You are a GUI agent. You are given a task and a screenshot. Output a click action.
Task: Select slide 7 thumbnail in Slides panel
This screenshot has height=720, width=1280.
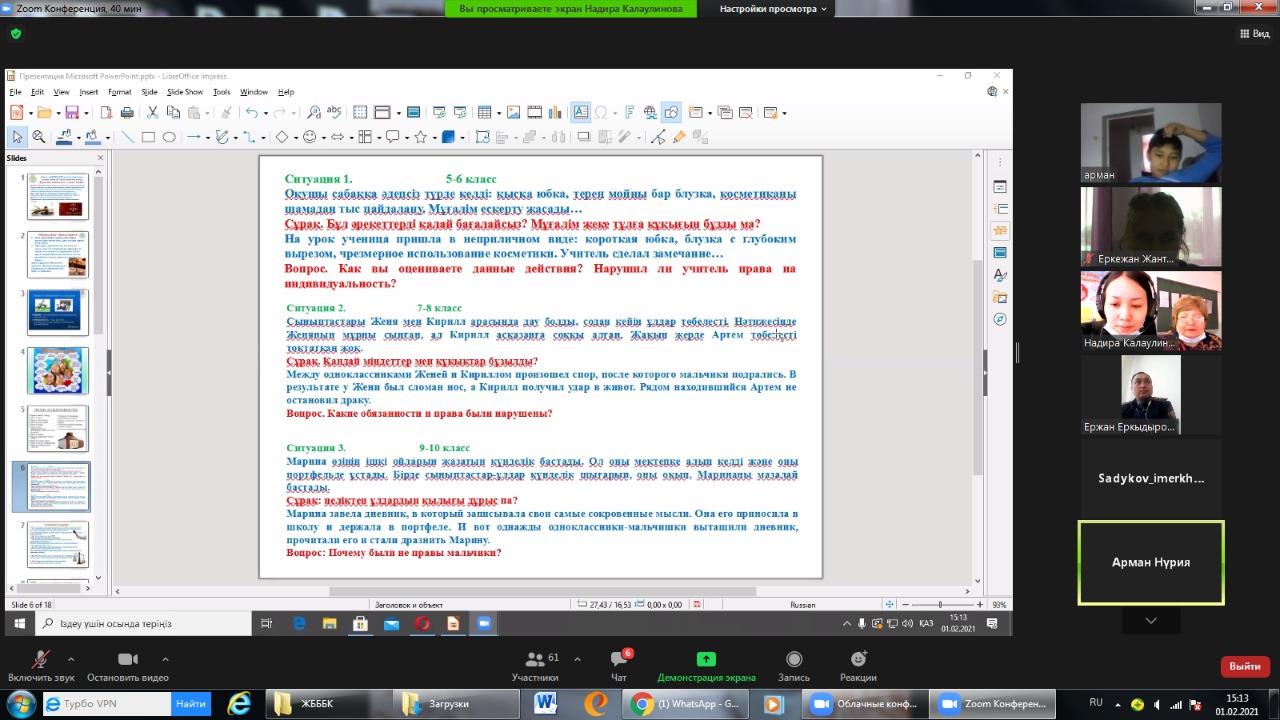coord(58,544)
